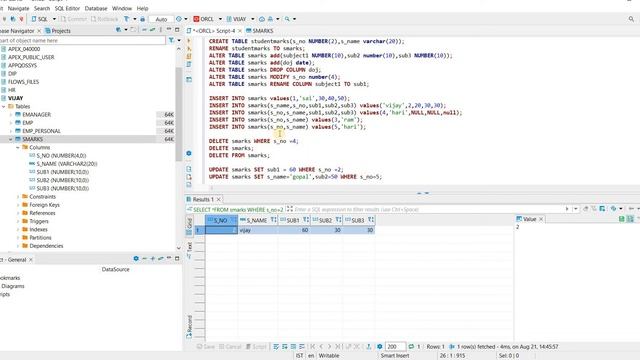Expand the Foreign Keys folder
Image resolution: width=640 pixels, height=360 pixels.
tap(18, 205)
